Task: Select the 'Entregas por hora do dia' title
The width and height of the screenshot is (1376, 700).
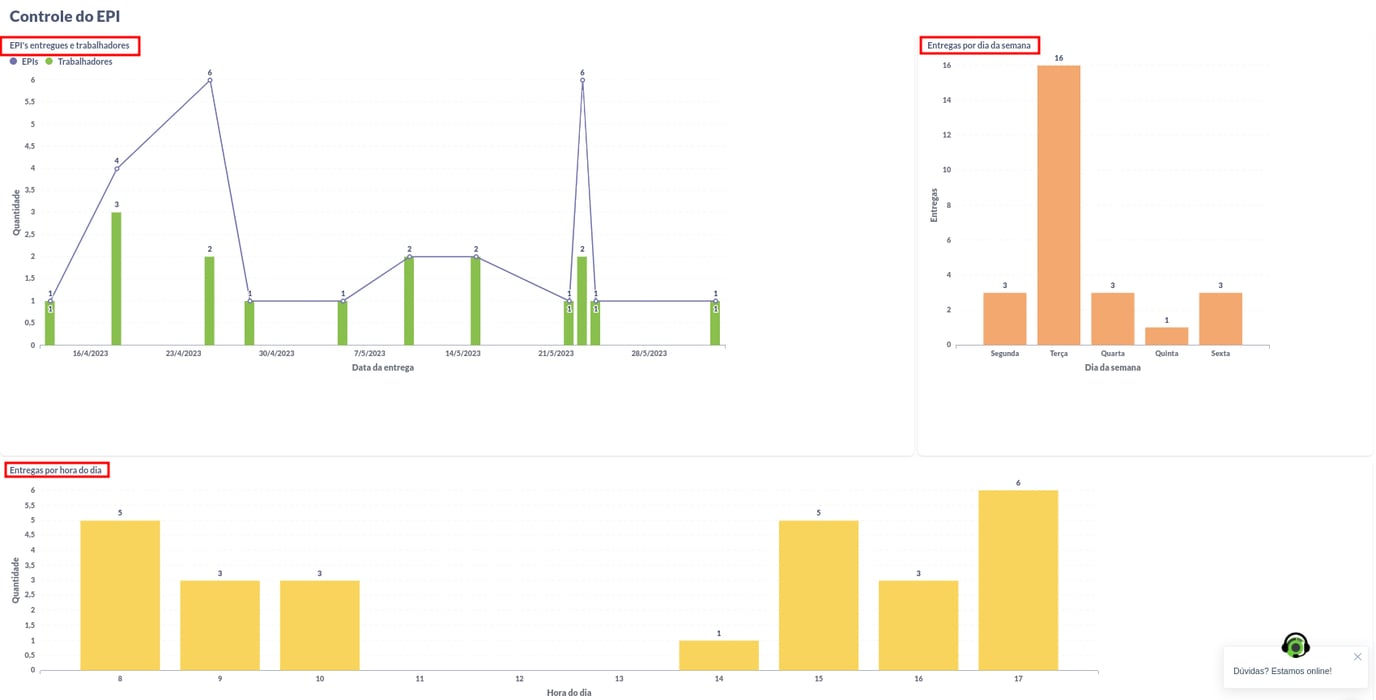Action: click(56, 469)
